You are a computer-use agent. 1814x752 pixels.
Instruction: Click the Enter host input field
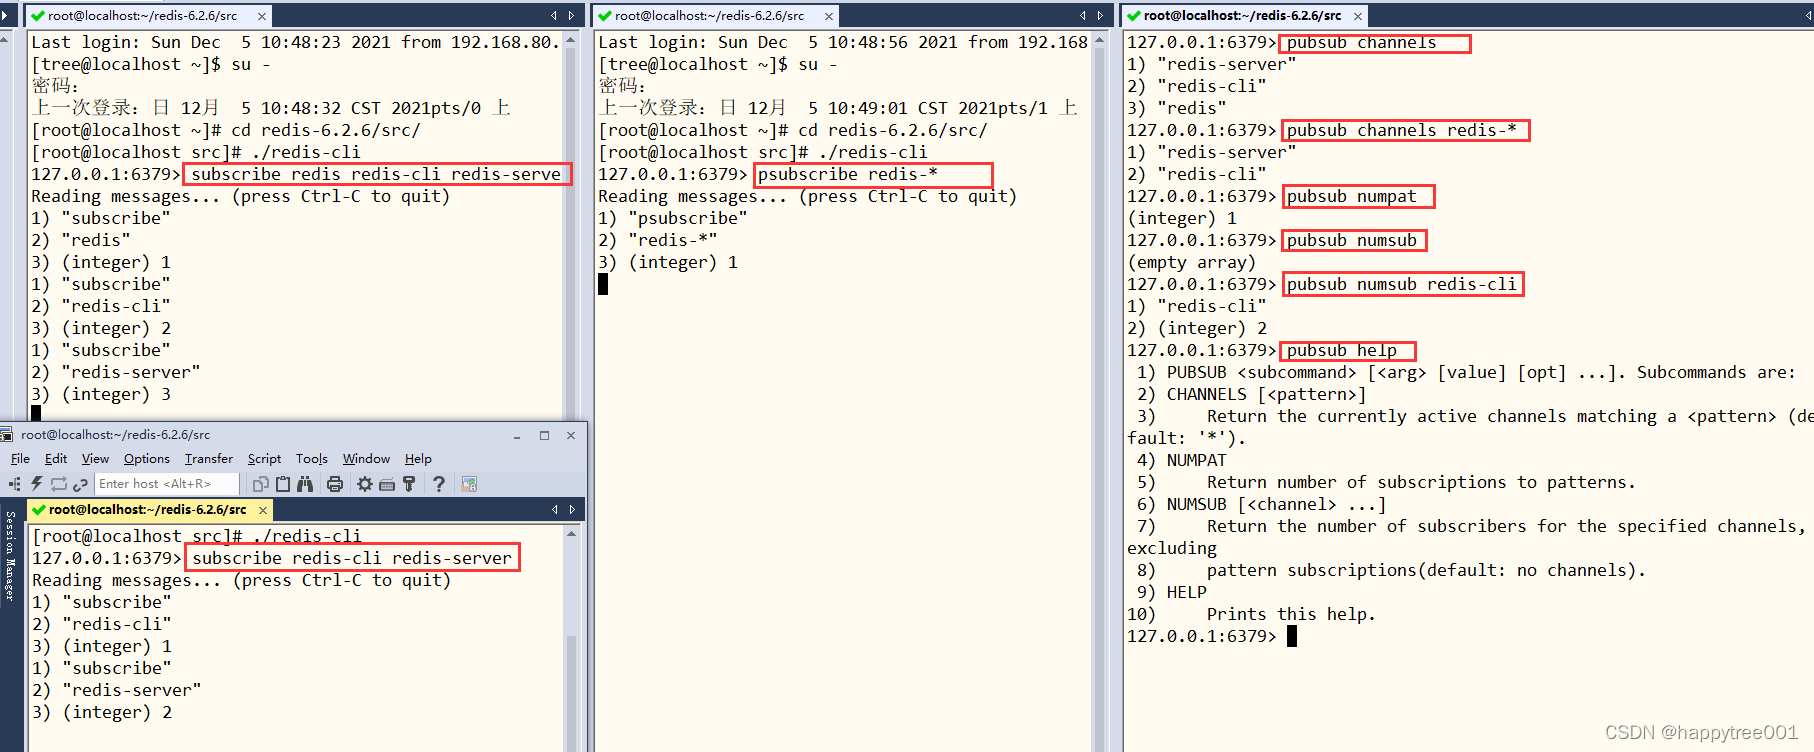(x=167, y=484)
